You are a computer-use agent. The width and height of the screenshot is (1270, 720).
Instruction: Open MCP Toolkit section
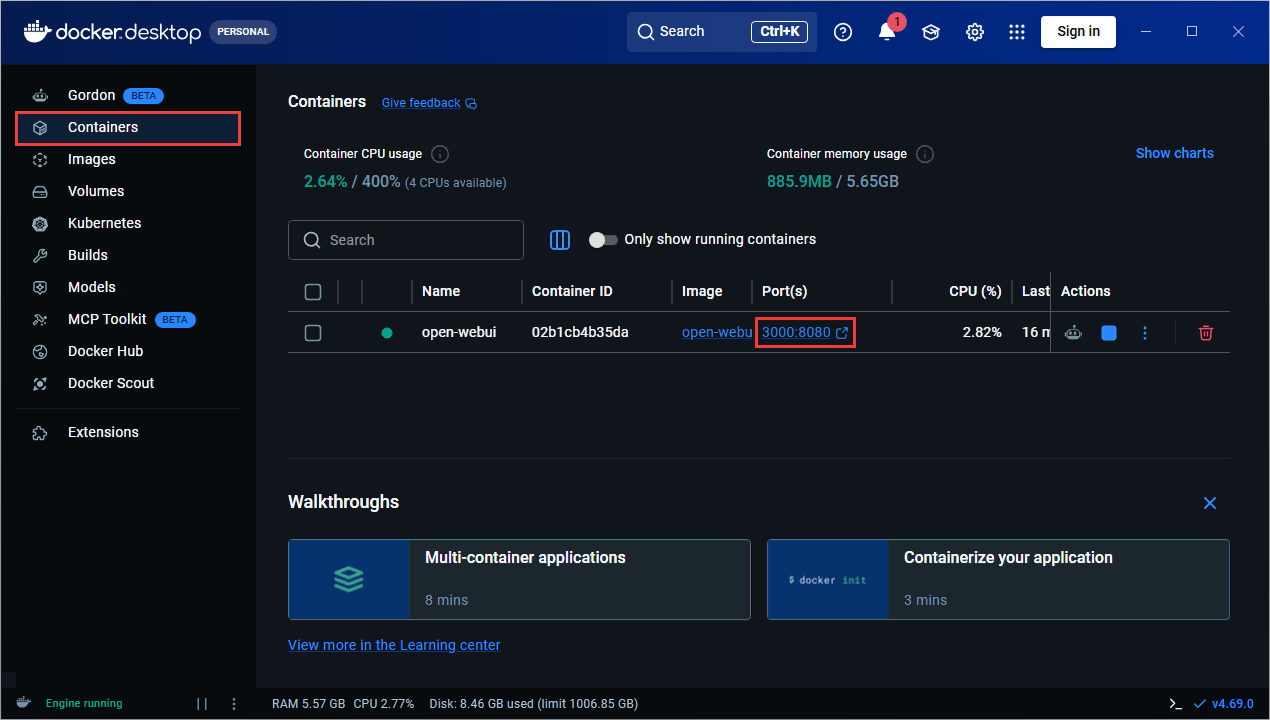[x=128, y=319]
